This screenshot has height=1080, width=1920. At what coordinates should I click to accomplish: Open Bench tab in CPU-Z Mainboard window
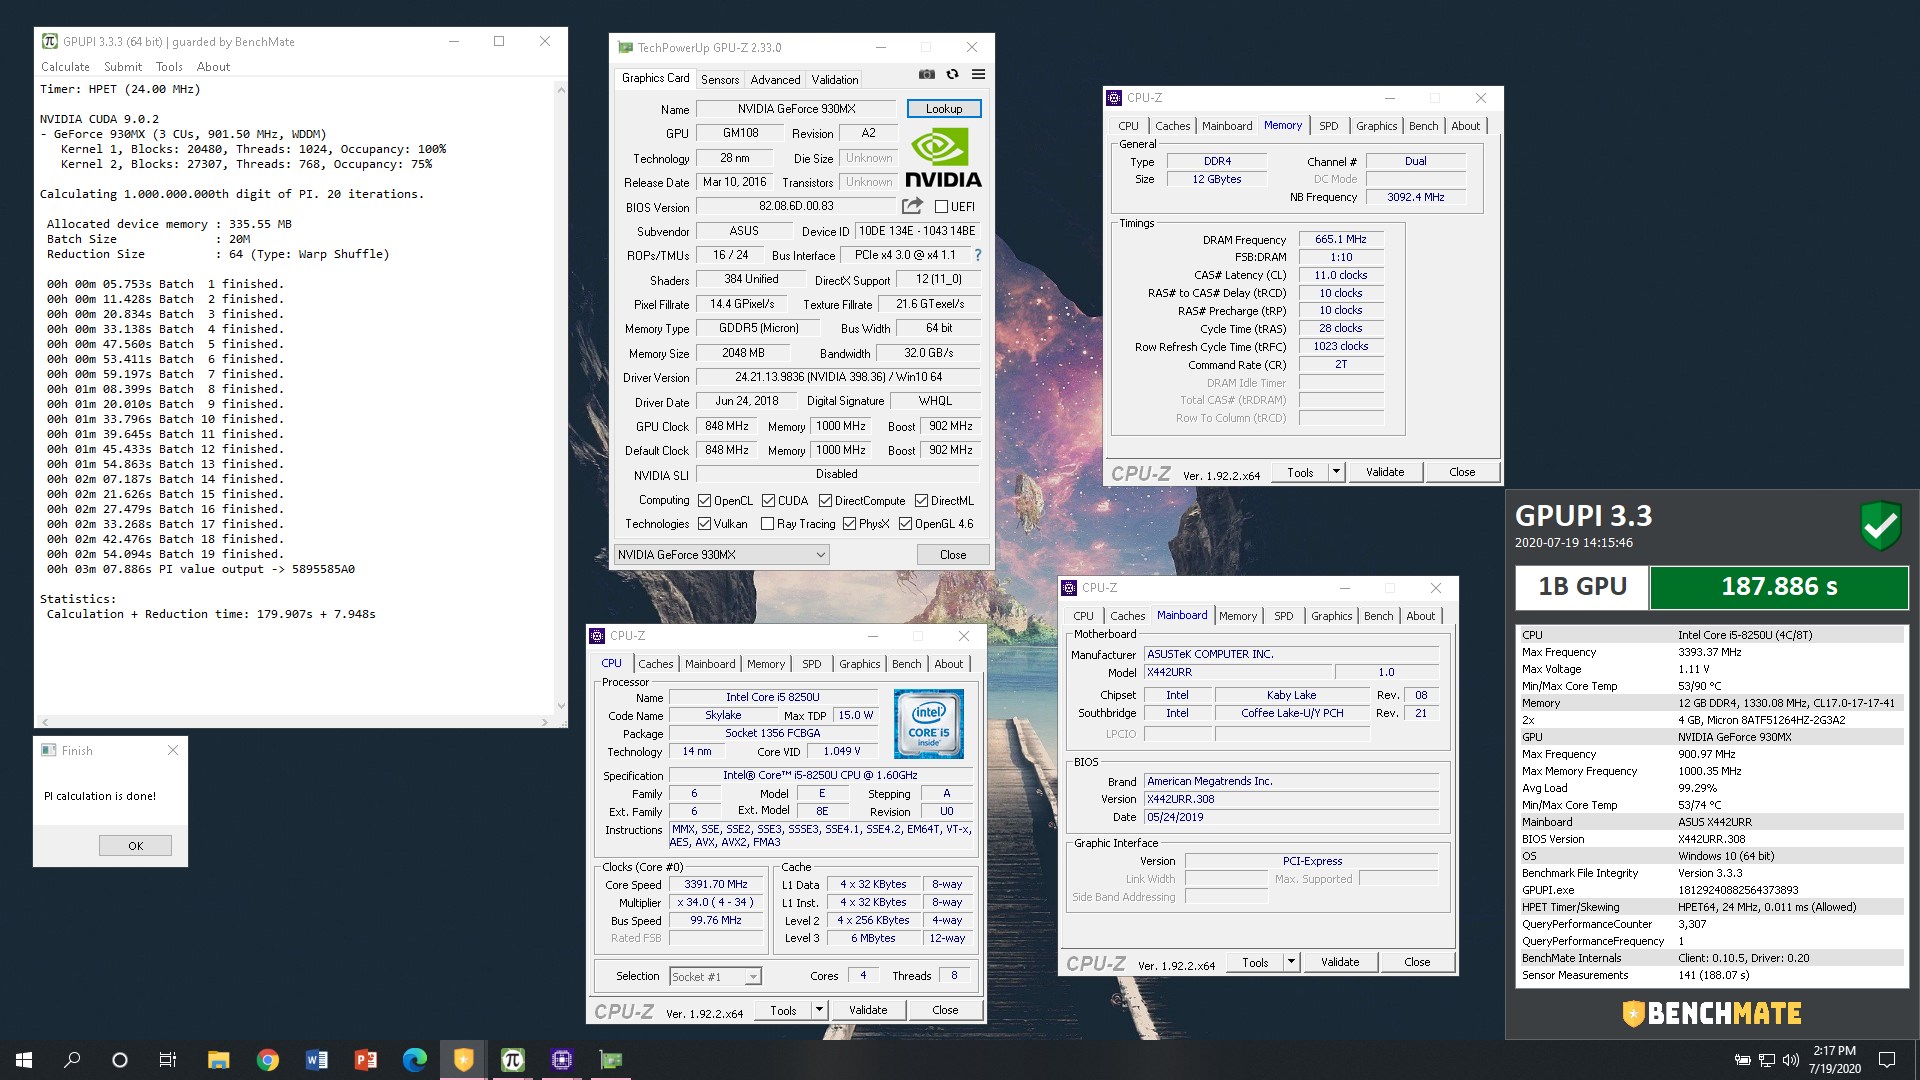pos(1378,616)
